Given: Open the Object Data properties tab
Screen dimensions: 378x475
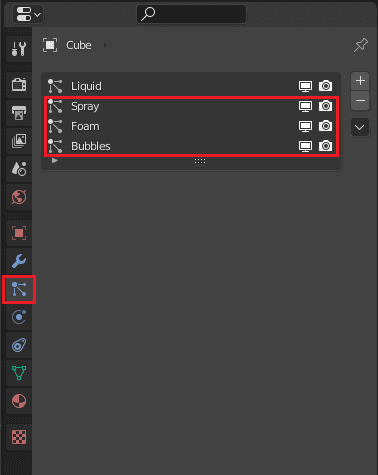Looking at the screenshot, I should click(x=19, y=373).
